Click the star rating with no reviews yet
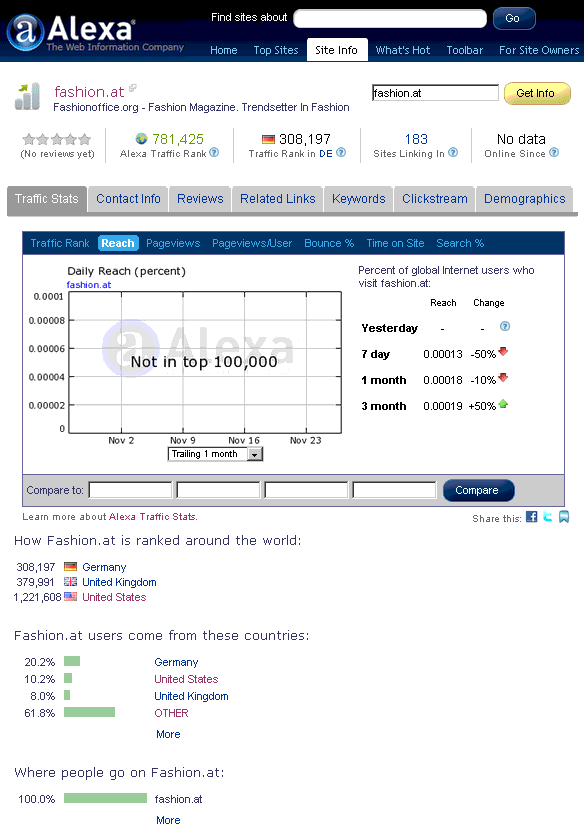Viewport: 584px width, 829px height. pos(57,140)
